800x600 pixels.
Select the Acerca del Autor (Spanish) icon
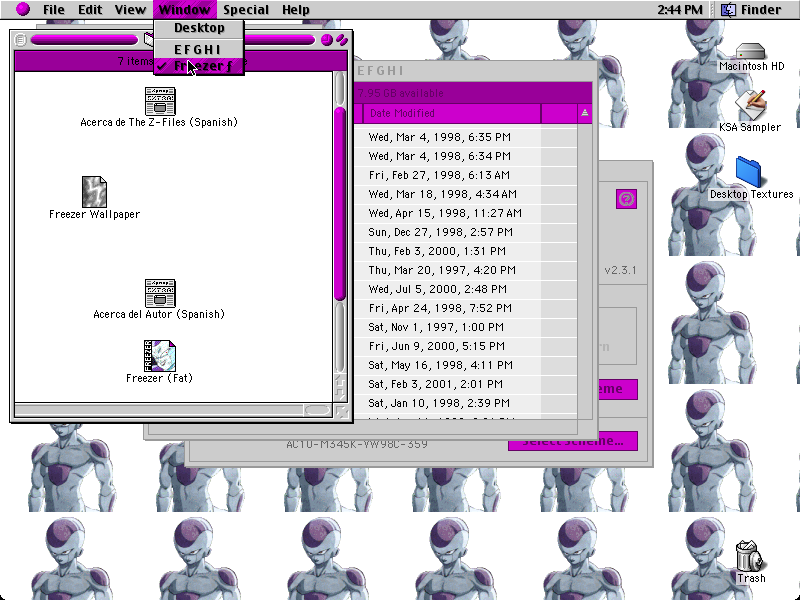click(160, 293)
